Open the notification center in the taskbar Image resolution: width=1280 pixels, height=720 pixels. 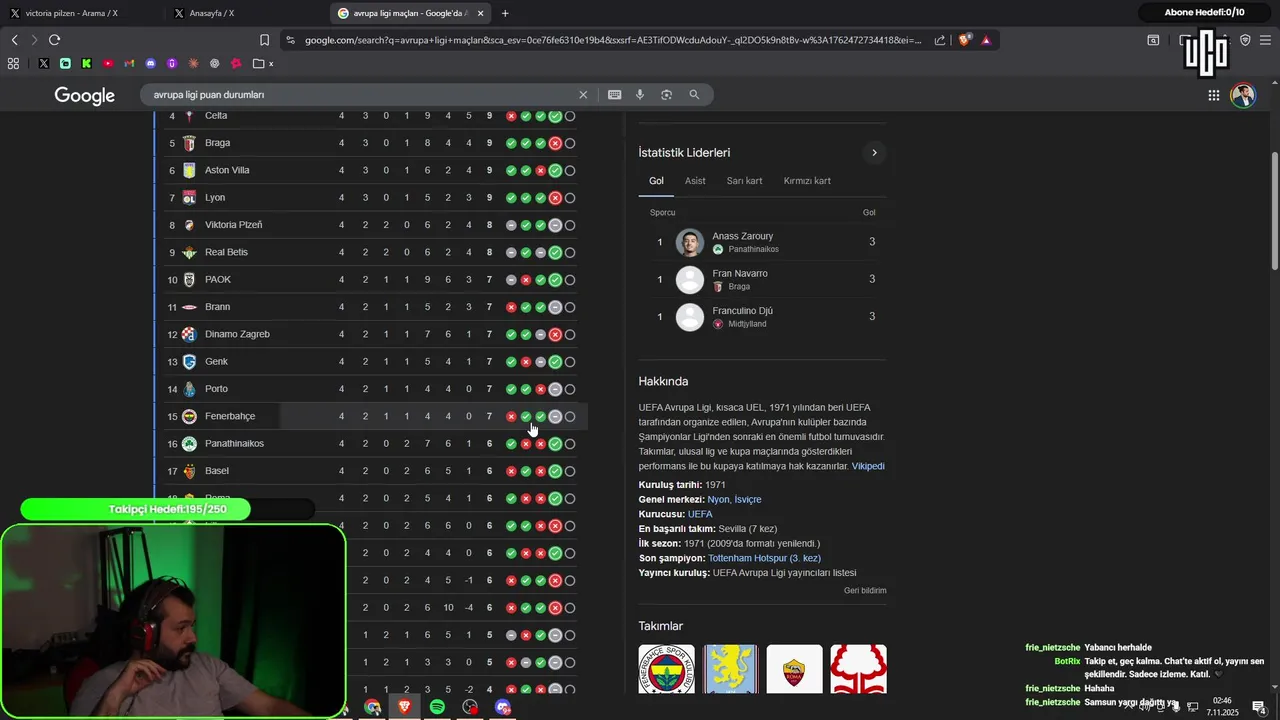[1258, 707]
